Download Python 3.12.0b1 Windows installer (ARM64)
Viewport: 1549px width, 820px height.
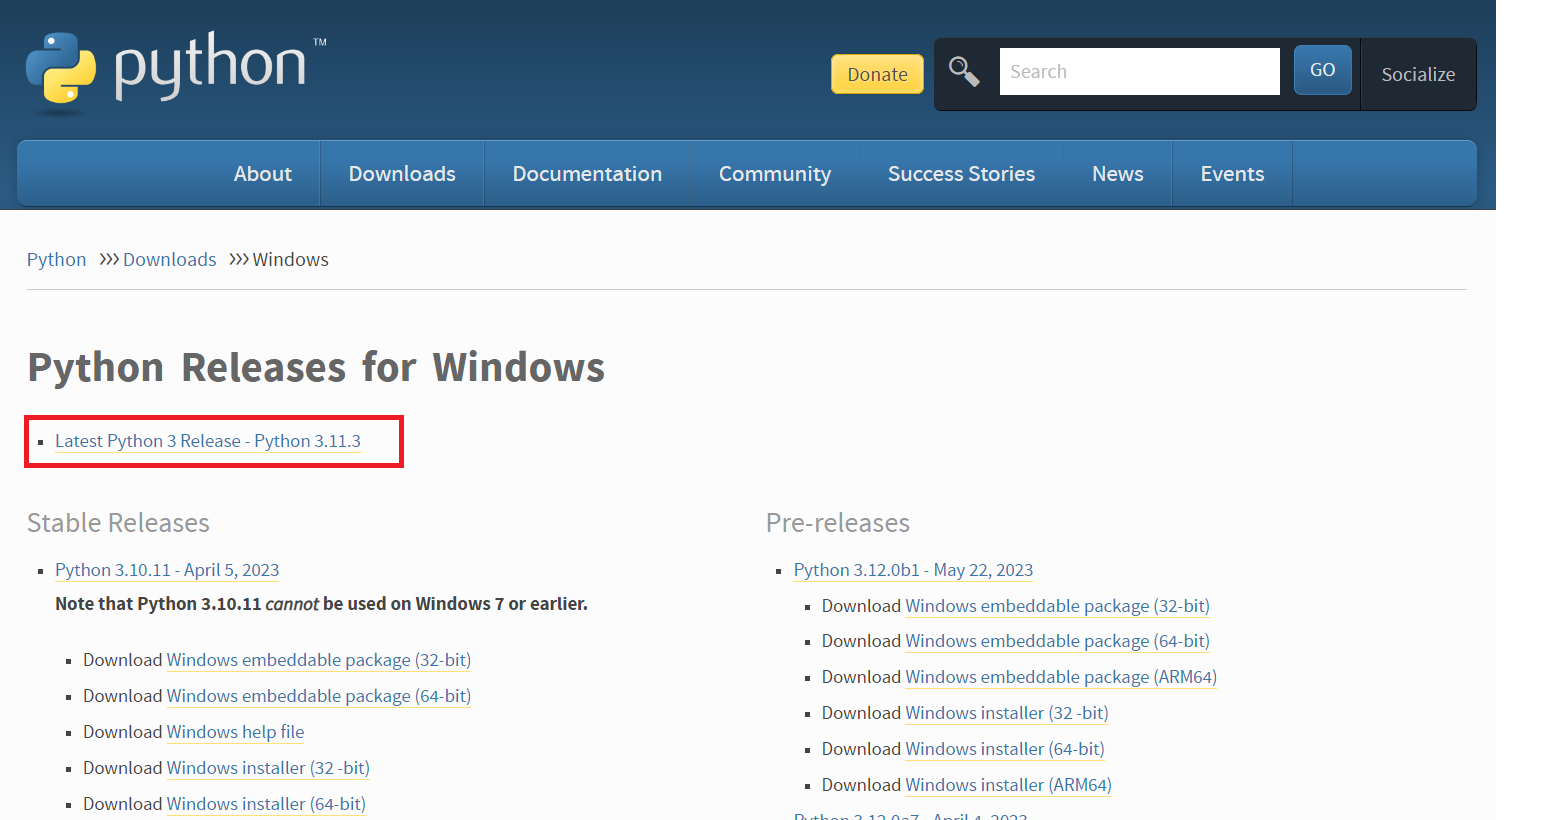(1008, 785)
